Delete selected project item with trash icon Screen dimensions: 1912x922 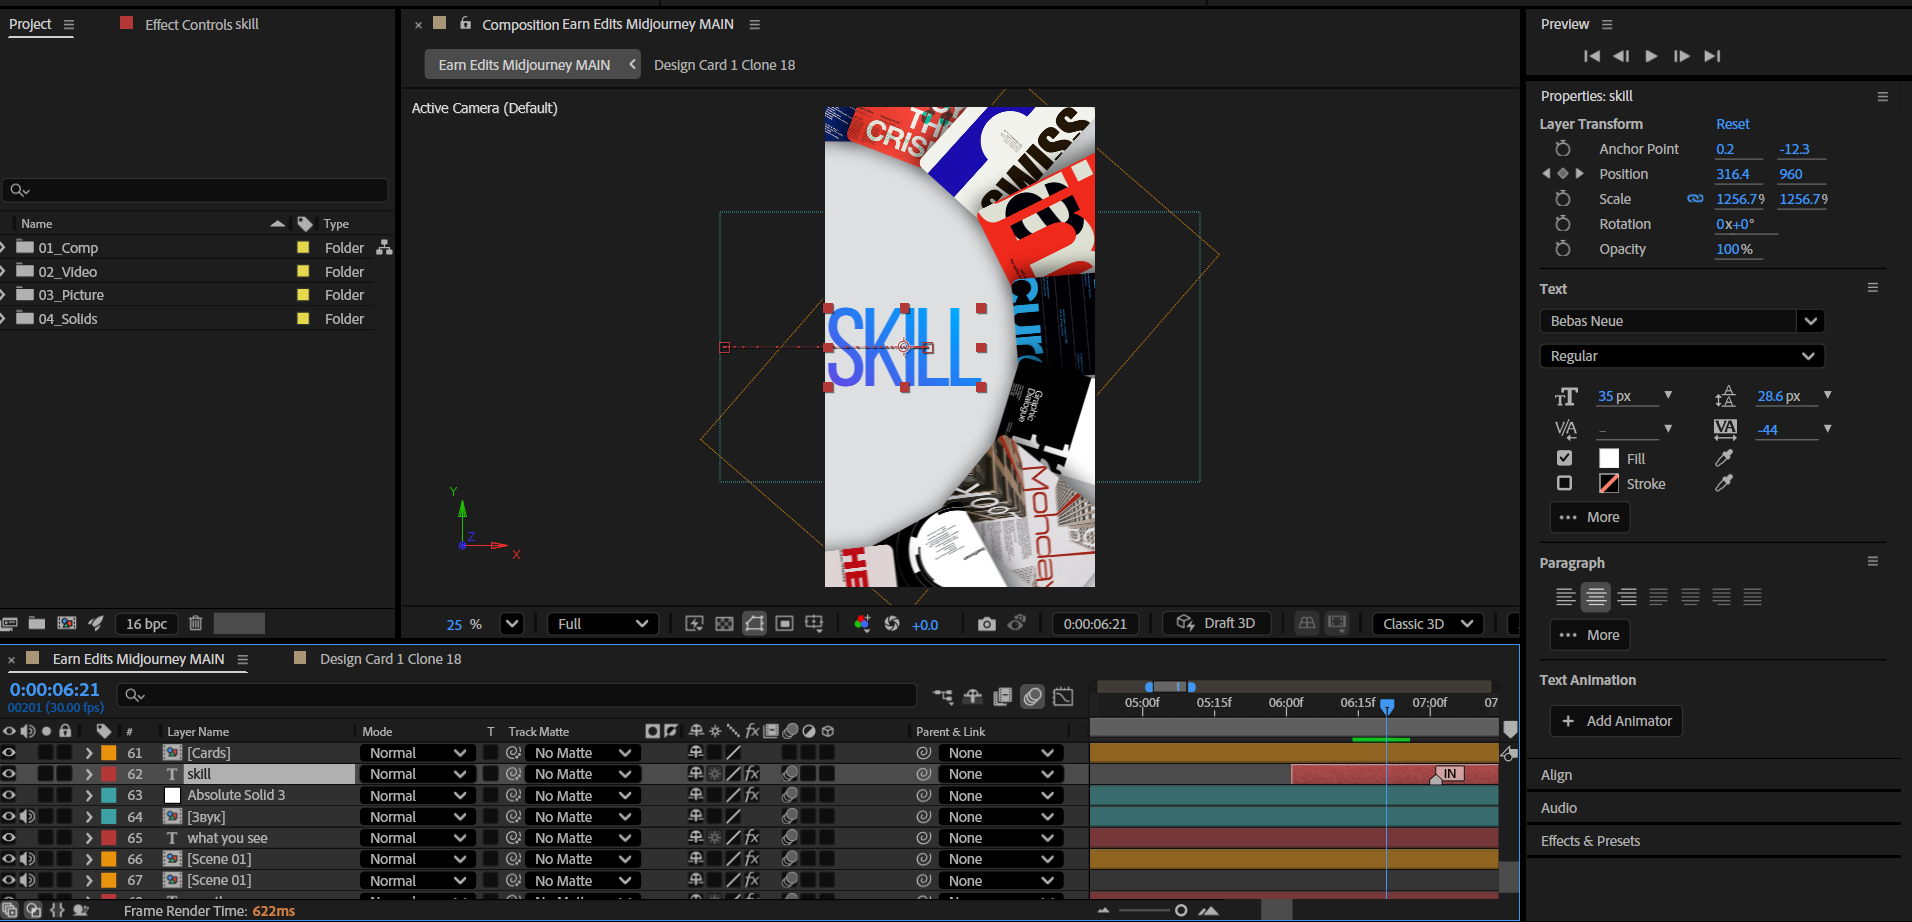[x=196, y=623]
